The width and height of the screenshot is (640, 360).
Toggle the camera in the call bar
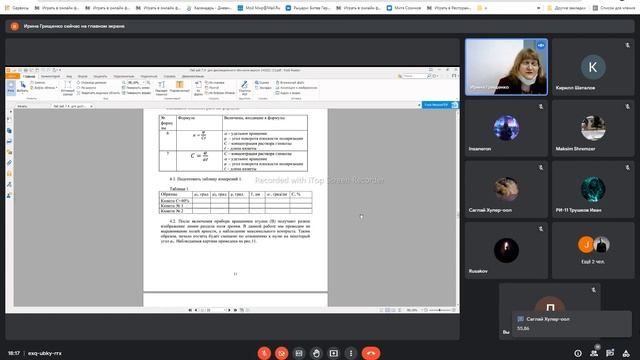(281, 353)
